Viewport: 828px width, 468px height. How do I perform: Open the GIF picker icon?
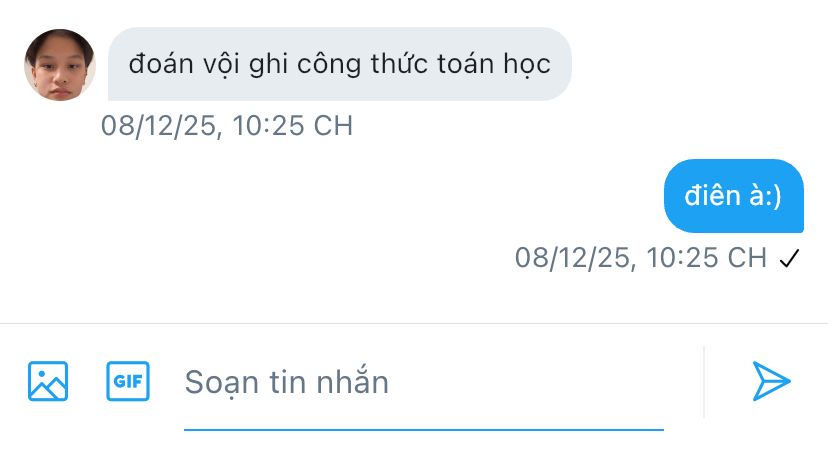pyautogui.click(x=128, y=381)
